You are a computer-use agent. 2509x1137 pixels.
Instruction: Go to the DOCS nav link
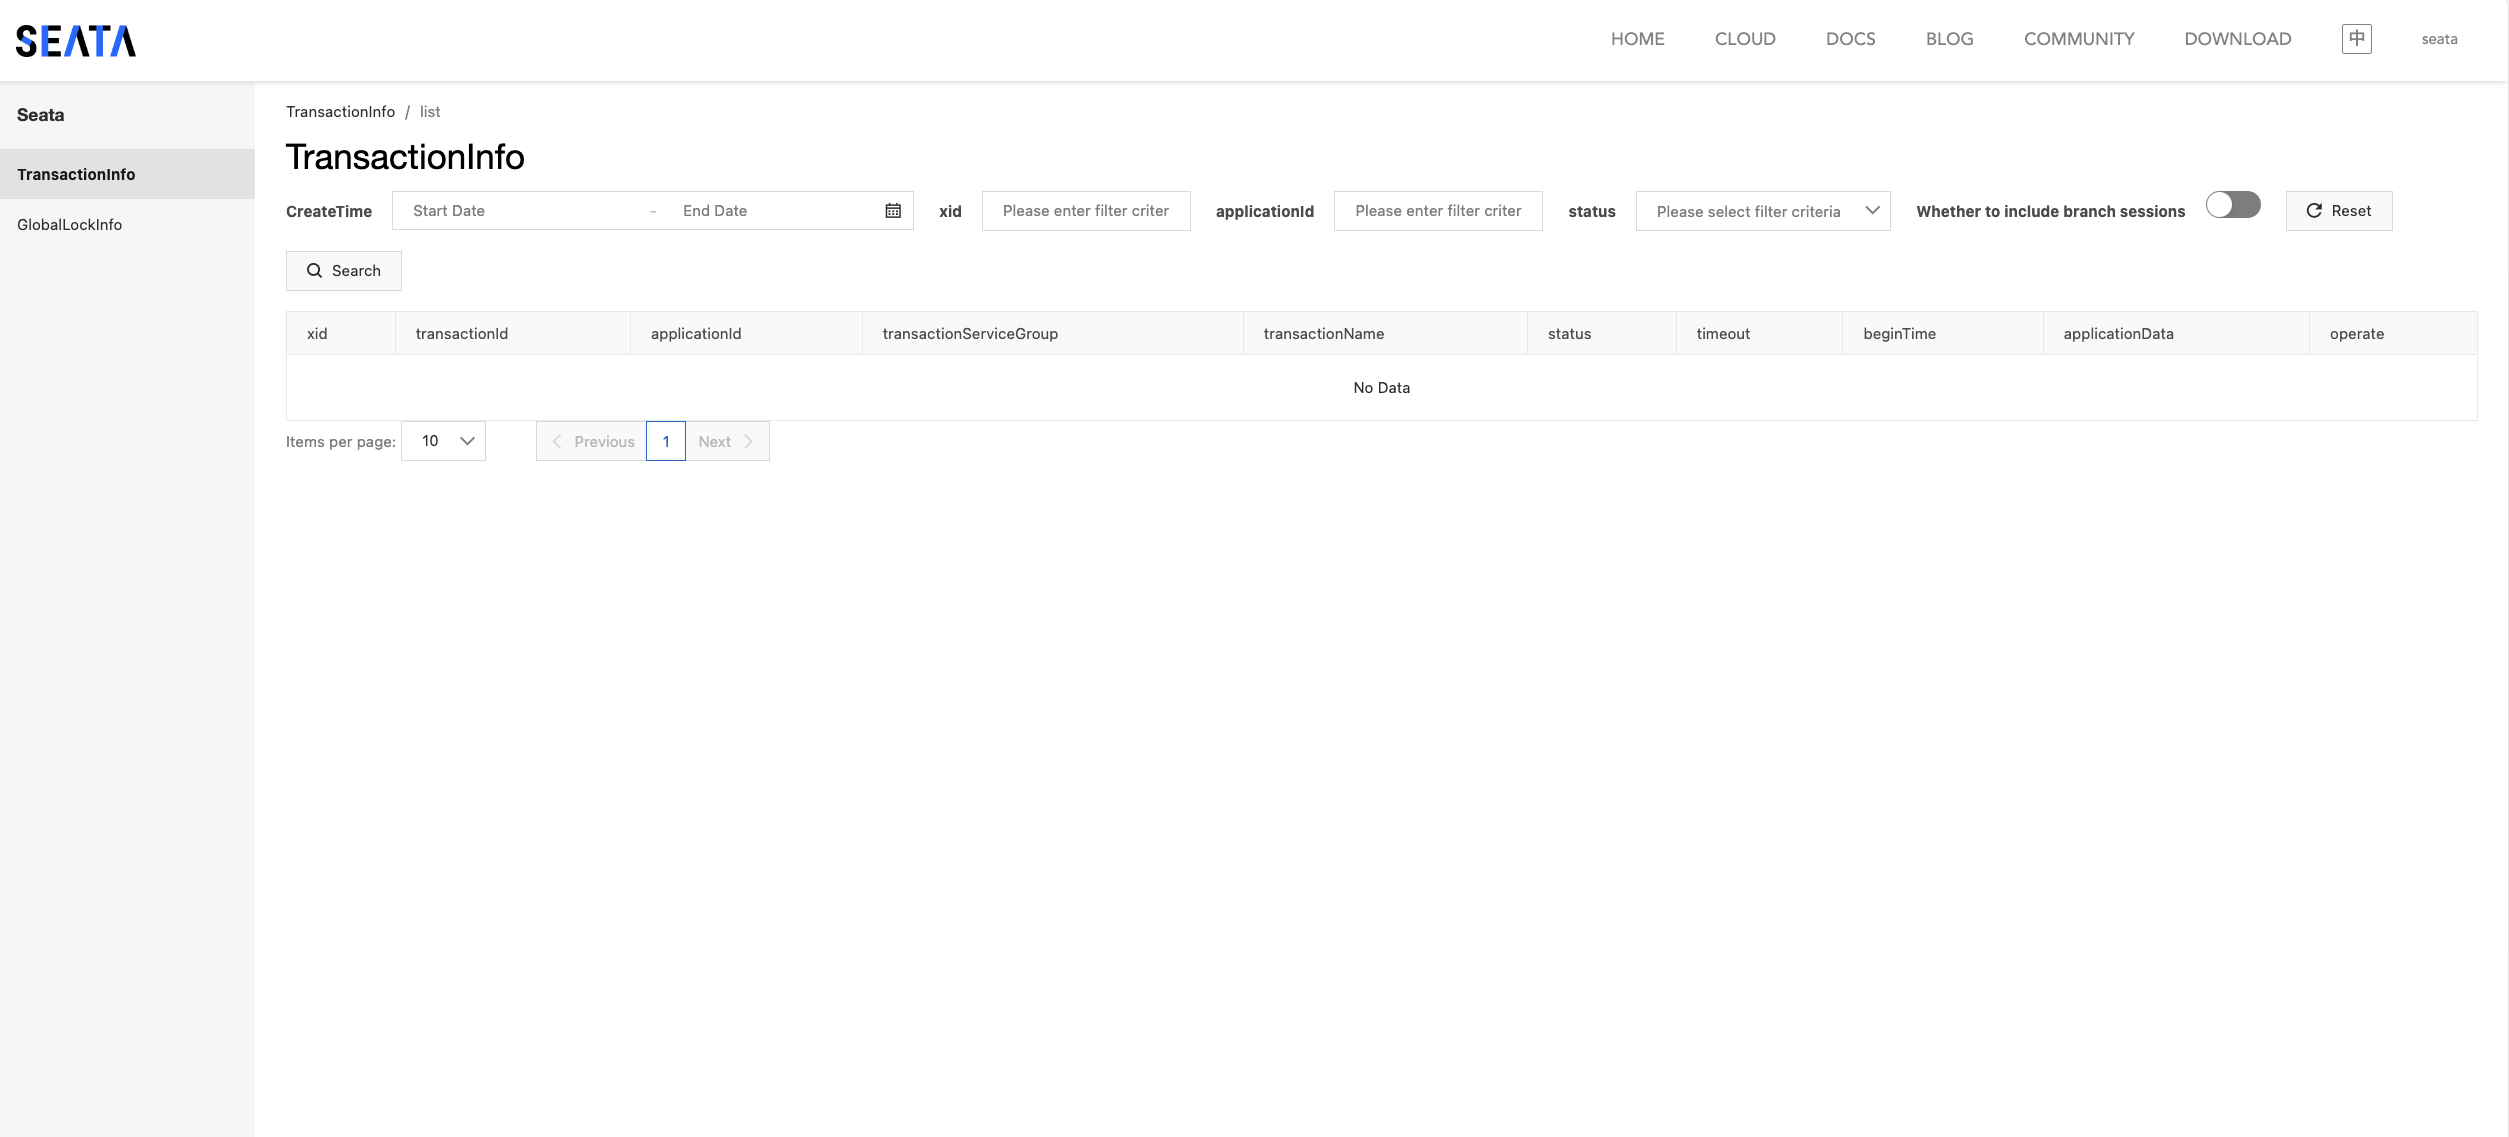pos(1850,39)
